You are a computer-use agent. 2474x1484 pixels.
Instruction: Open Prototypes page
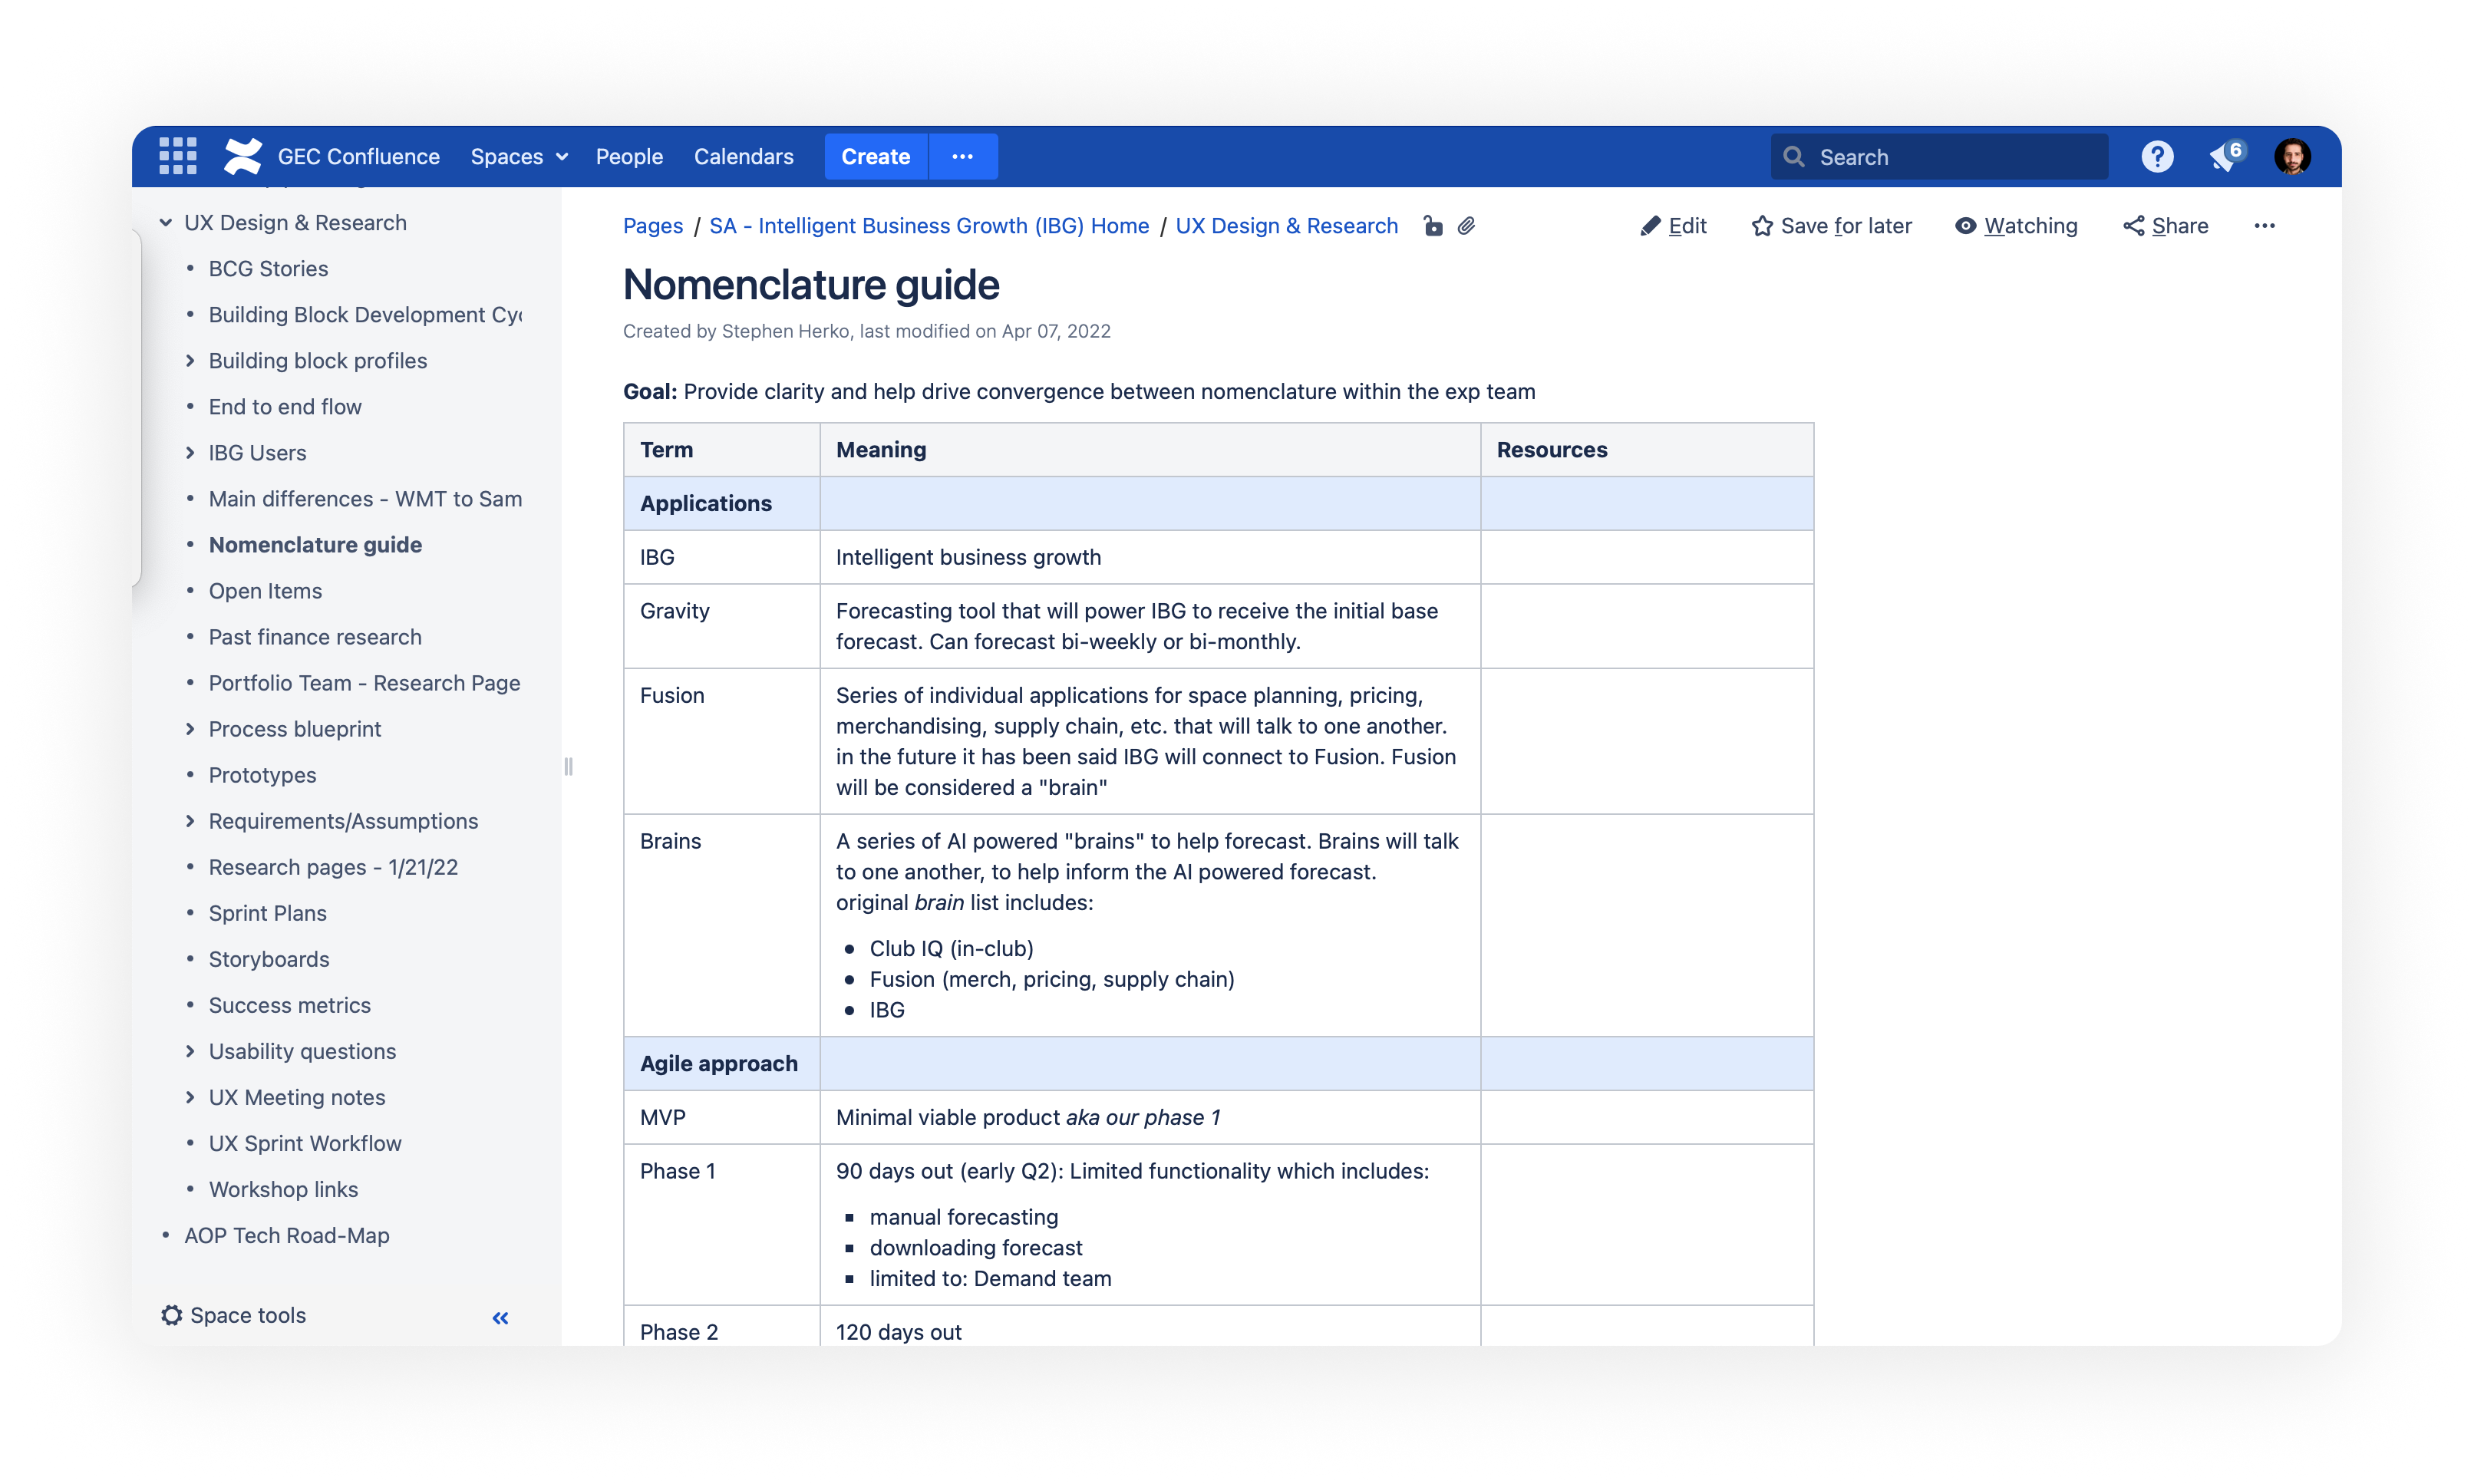pos(262,775)
